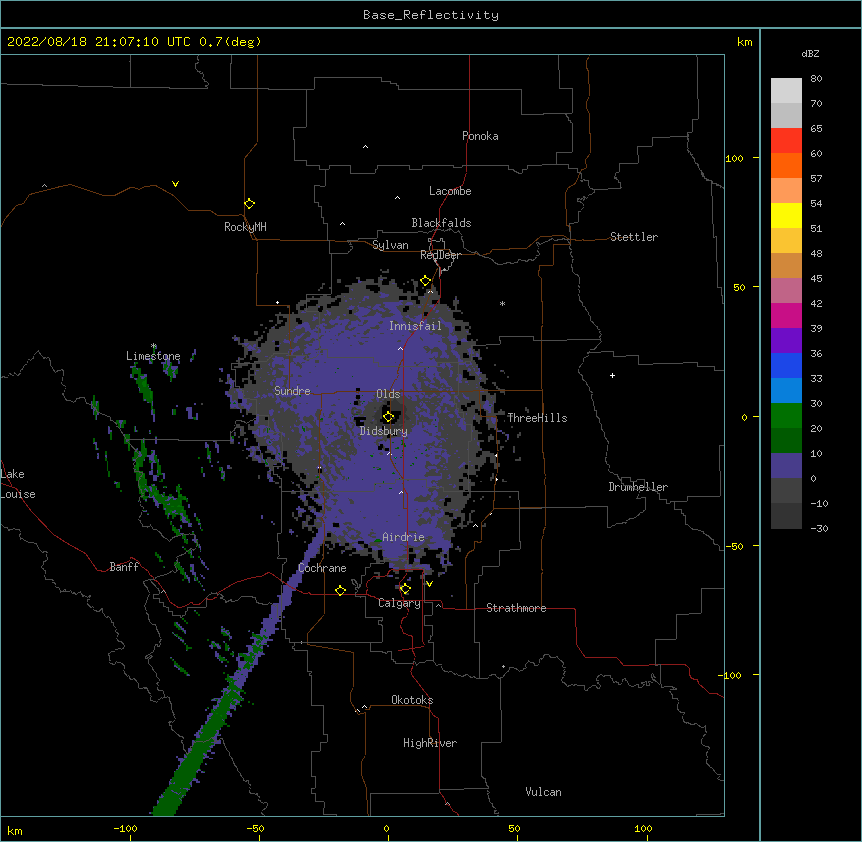Viewport: 862px width, 842px height.
Task: Click the Airdrie city label
Action: [x=403, y=537]
